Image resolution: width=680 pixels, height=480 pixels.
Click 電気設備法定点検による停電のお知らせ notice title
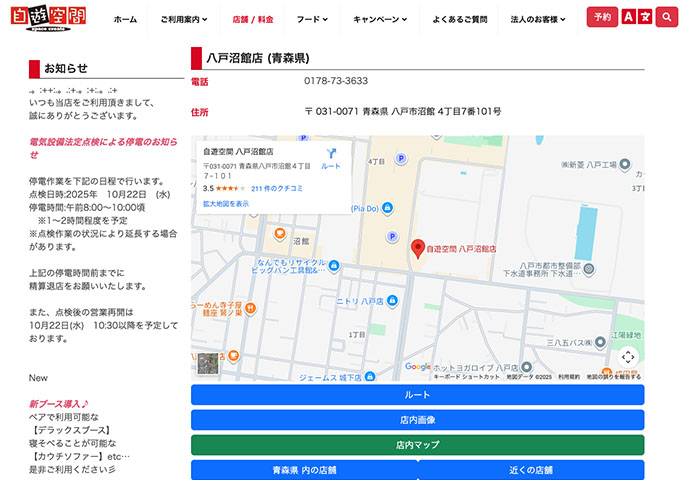(103, 148)
